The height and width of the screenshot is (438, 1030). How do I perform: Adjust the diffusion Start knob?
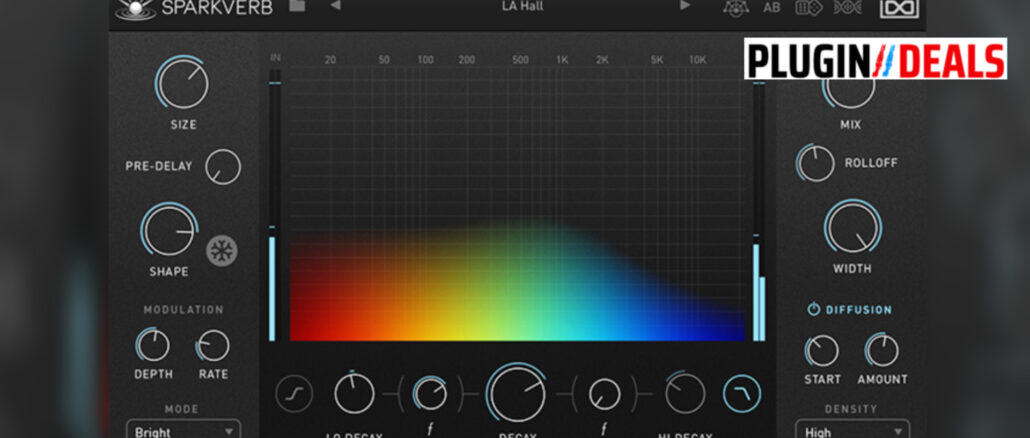coord(822,351)
